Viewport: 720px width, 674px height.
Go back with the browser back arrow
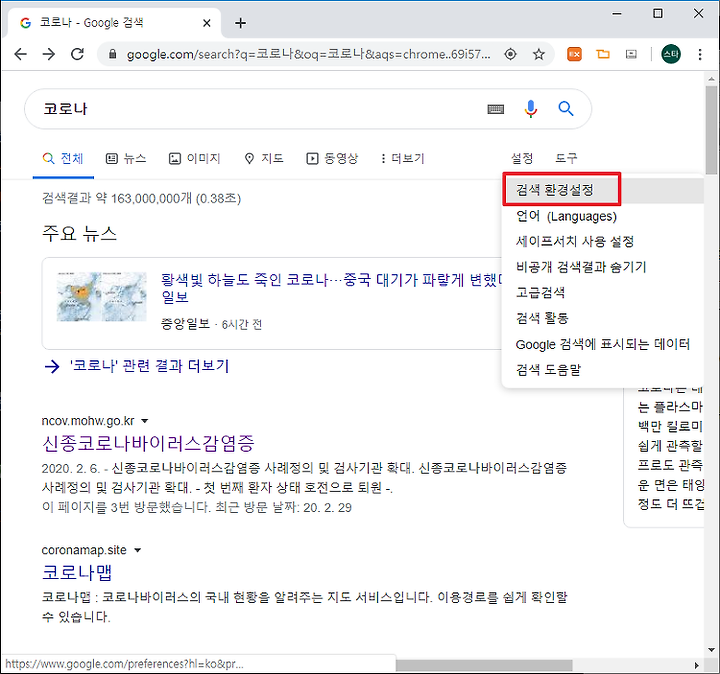(x=20, y=54)
